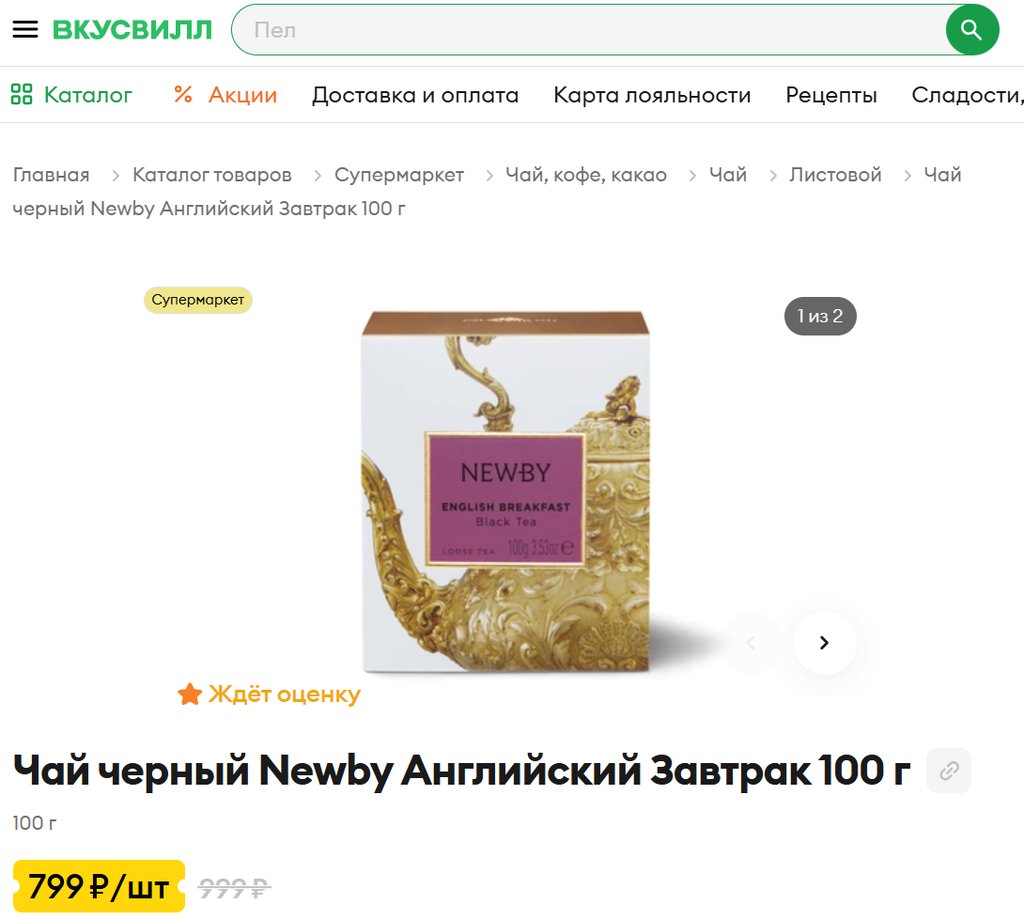Open Карта лояльности menu item
The width and height of the screenshot is (1024, 920).
652,95
